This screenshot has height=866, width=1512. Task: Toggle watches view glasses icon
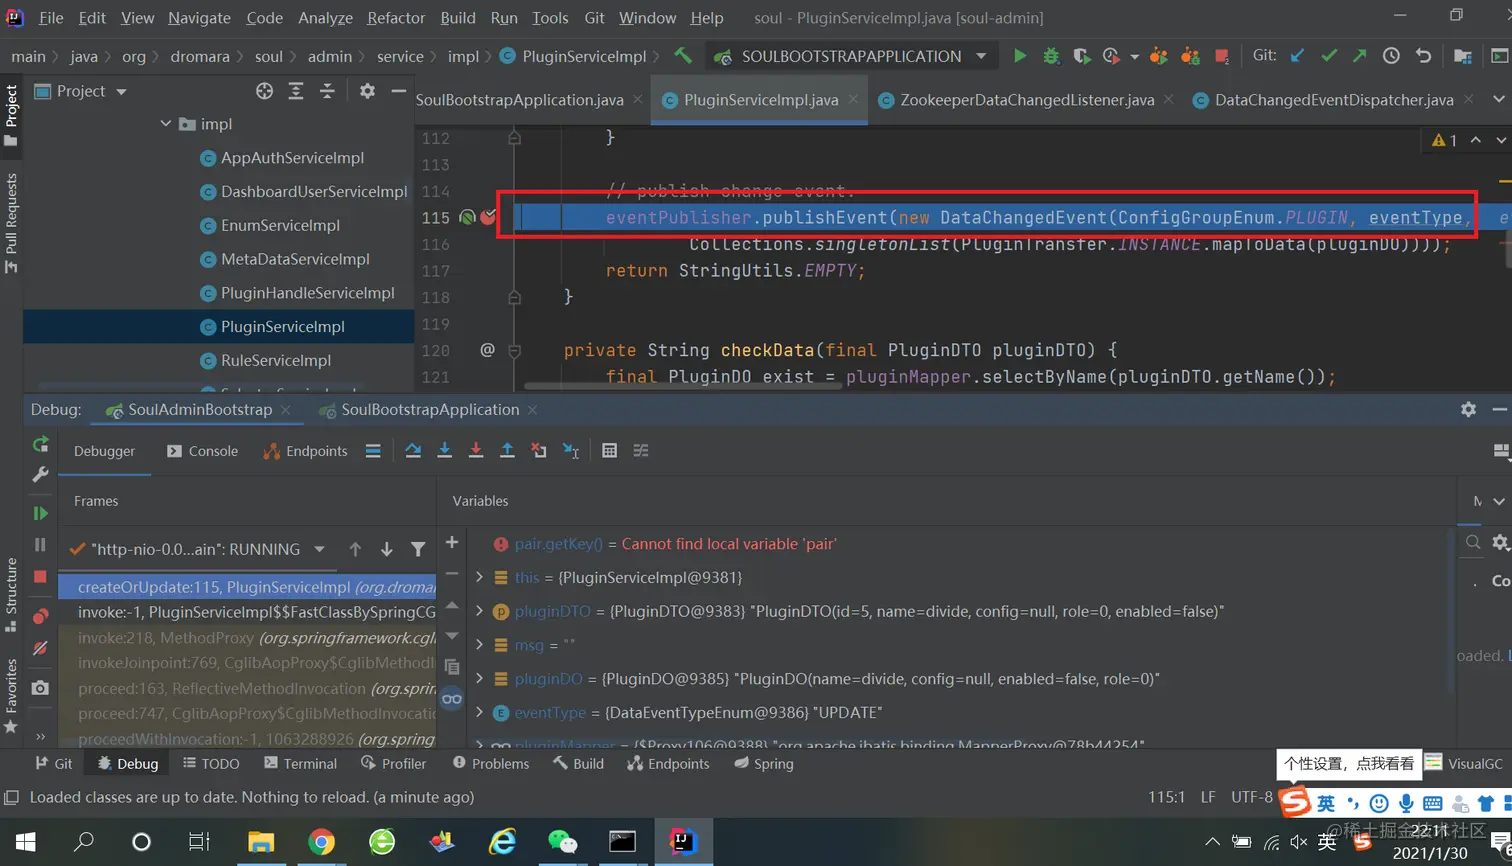pos(452,699)
